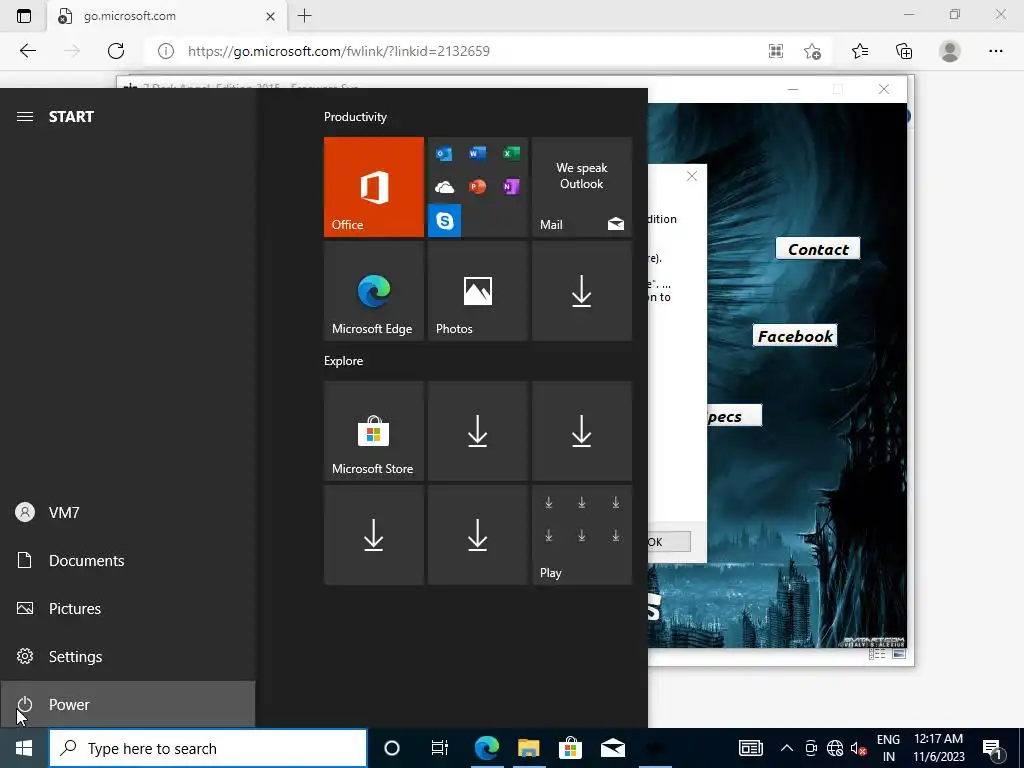The image size is (1024, 768).
Task: Click the network globe tray icon
Action: 835,748
